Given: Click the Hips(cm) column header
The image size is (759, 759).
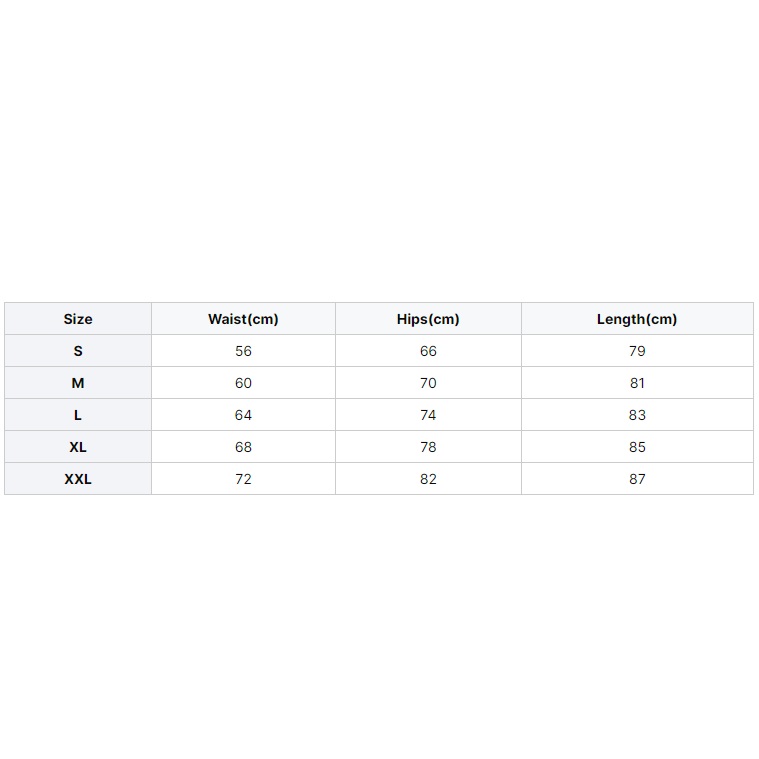Looking at the screenshot, I should (x=428, y=319).
